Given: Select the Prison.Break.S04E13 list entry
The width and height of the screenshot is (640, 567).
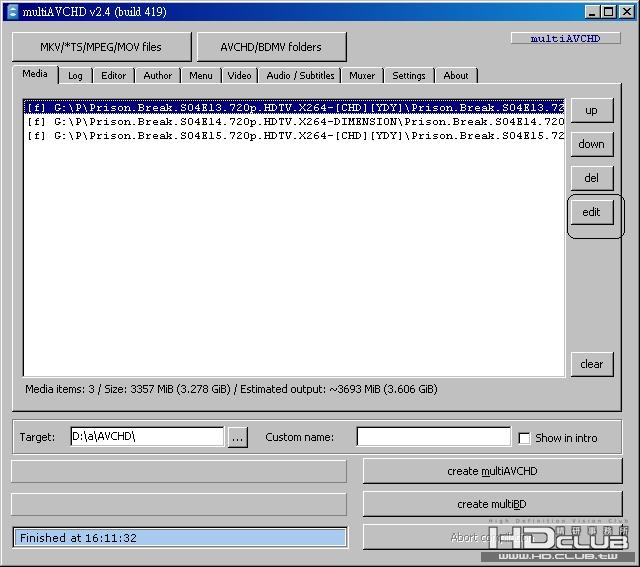Looking at the screenshot, I should (x=294, y=107).
